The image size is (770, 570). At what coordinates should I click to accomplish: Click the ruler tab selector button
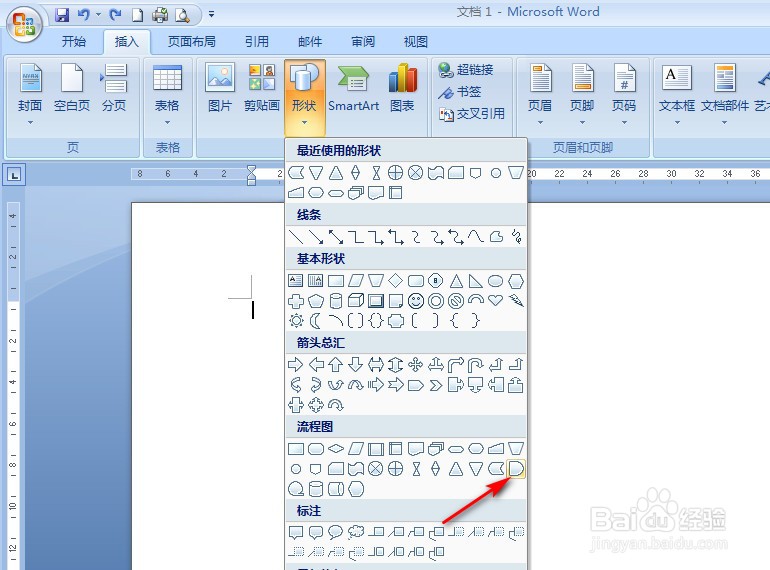tap(14, 174)
